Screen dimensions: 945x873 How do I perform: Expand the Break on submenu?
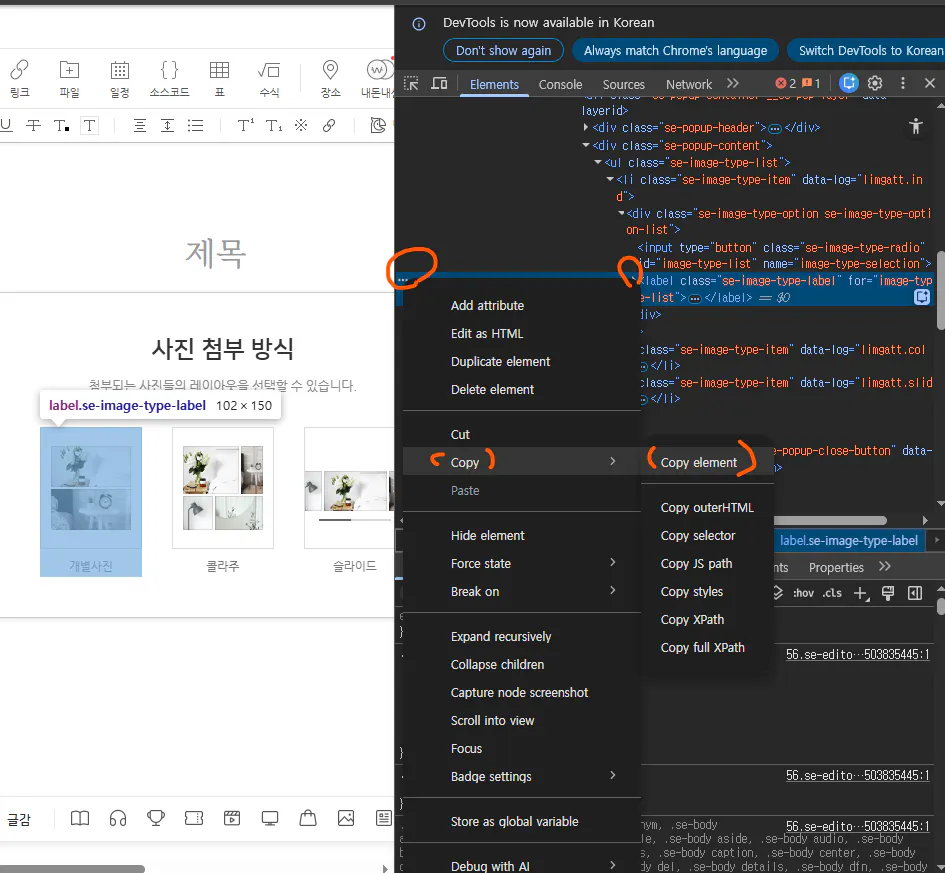coord(612,590)
